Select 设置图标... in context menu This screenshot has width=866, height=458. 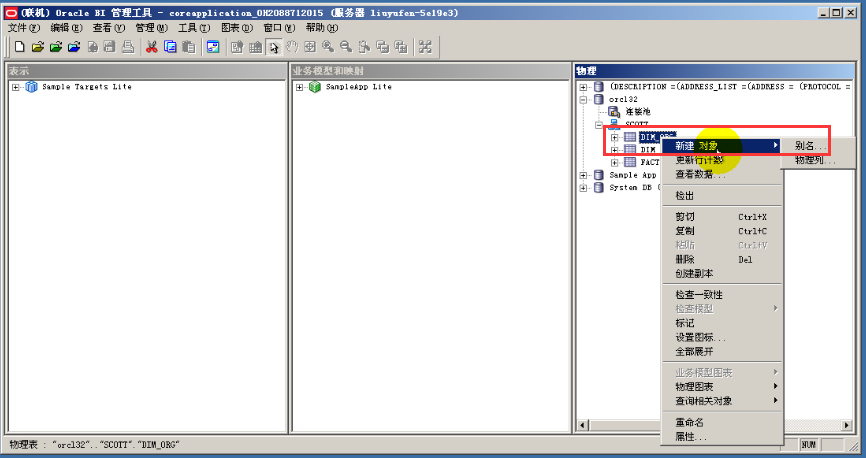click(722, 337)
